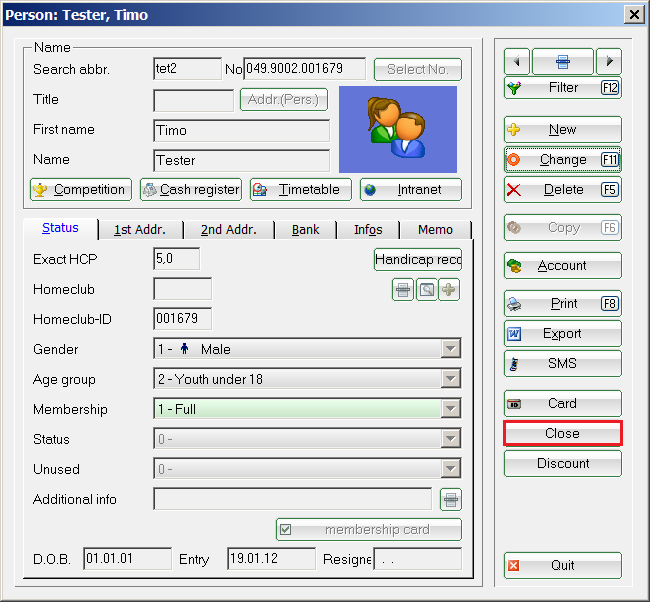Send an SMS to this person
Image resolution: width=650 pixels, height=602 pixels.
point(563,364)
